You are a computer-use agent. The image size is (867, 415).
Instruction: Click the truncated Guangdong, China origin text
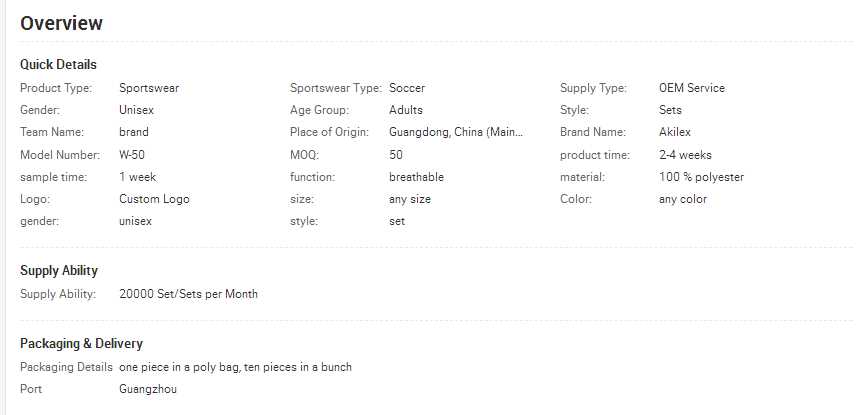pos(456,132)
